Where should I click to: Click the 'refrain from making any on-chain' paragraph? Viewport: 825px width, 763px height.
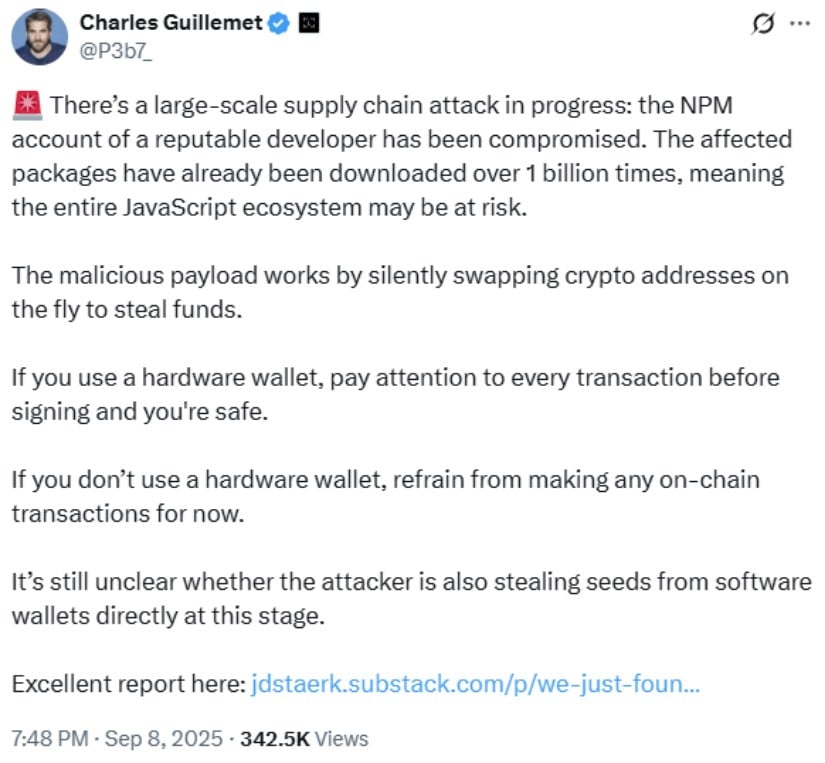click(386, 496)
